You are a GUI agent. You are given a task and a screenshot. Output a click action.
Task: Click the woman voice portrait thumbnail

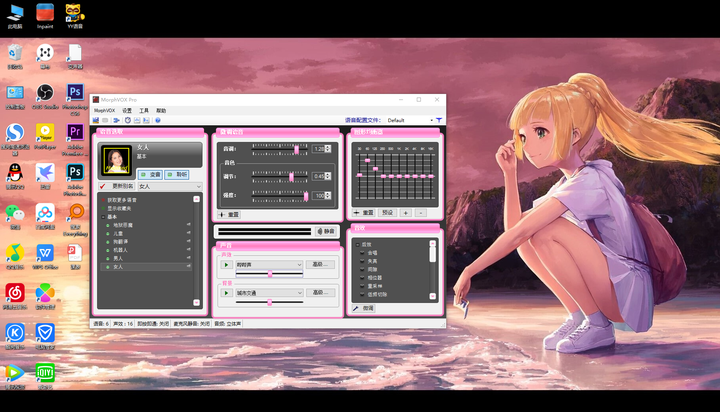point(116,160)
